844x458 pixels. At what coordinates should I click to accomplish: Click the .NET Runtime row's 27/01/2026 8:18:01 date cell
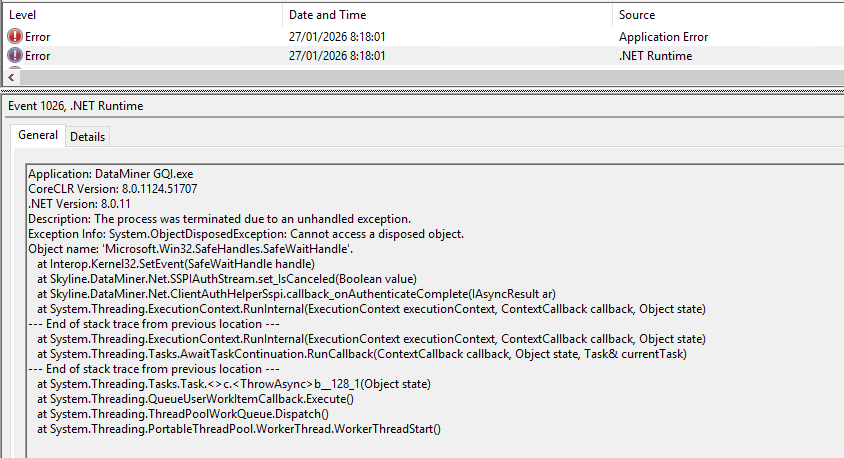337,55
